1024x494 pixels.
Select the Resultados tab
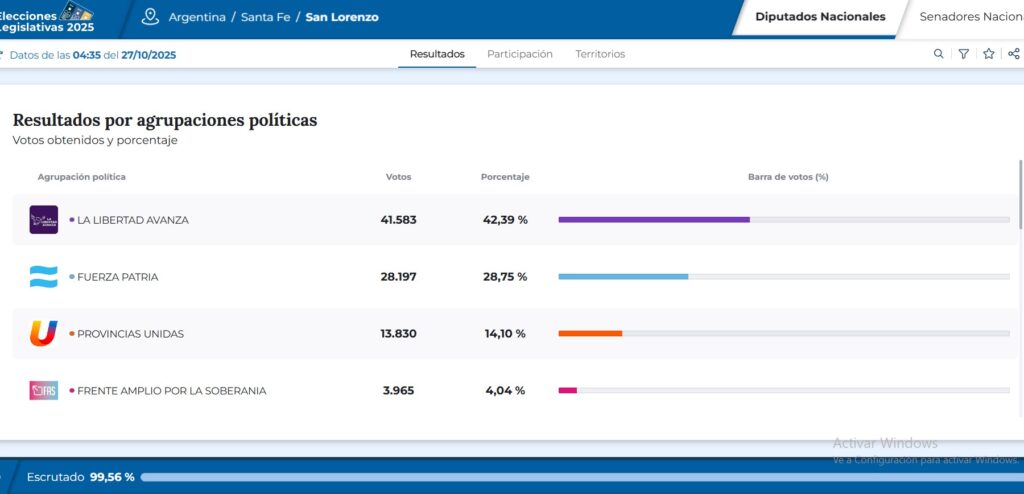[437, 54]
